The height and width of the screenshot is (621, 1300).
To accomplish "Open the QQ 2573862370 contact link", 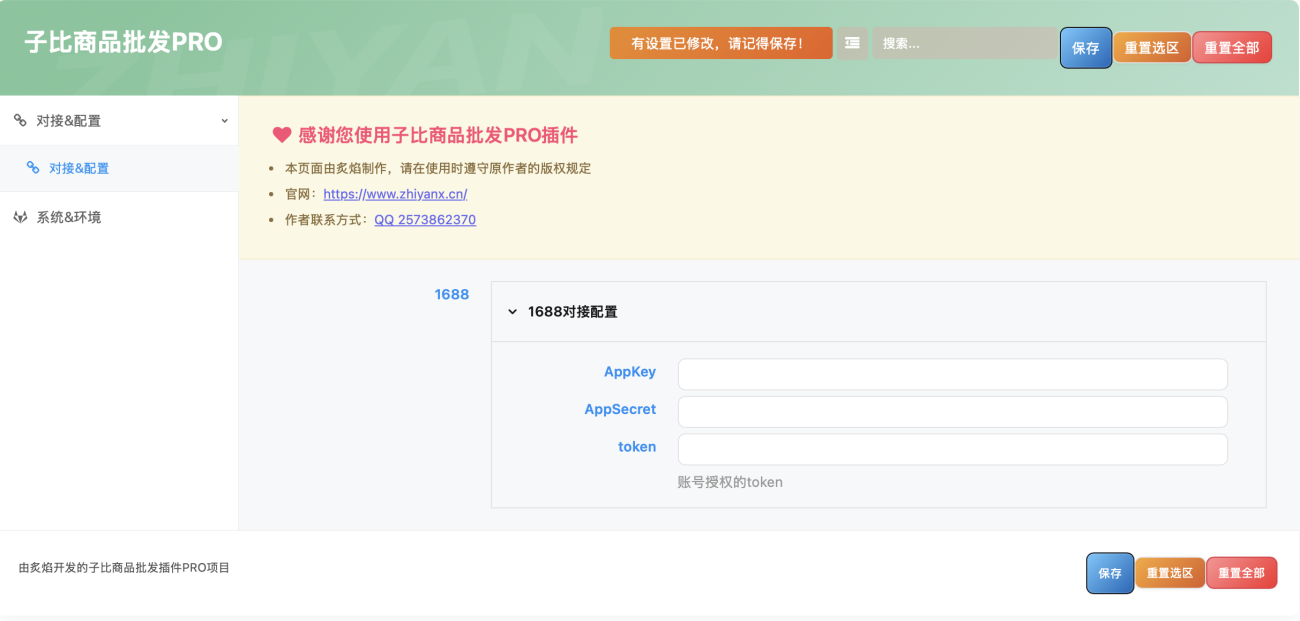I will pyautogui.click(x=425, y=219).
